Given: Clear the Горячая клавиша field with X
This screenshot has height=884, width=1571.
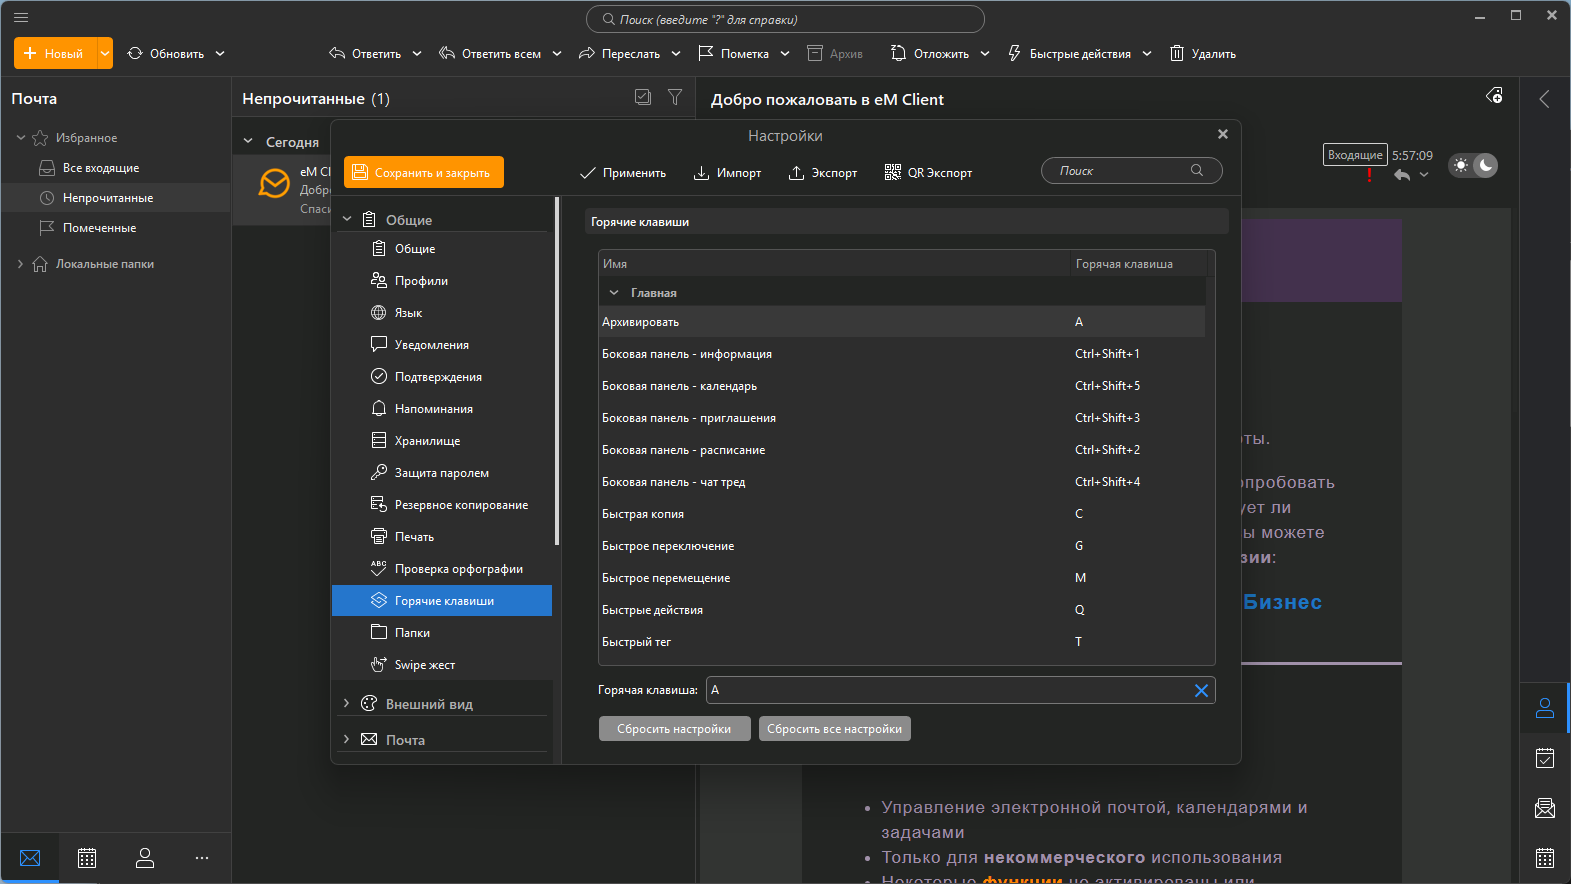Looking at the screenshot, I should pyautogui.click(x=1201, y=691).
